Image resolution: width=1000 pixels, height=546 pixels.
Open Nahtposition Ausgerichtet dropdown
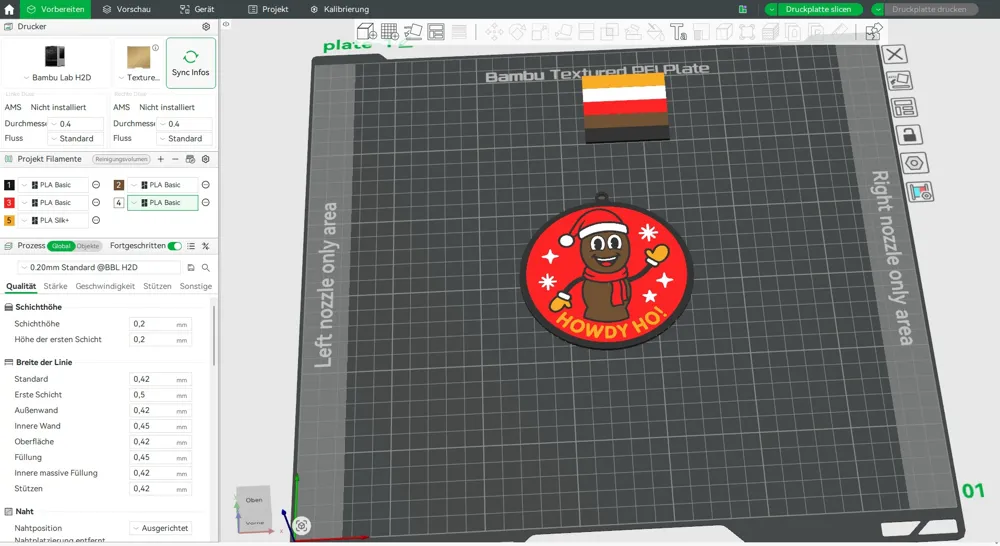tap(161, 528)
